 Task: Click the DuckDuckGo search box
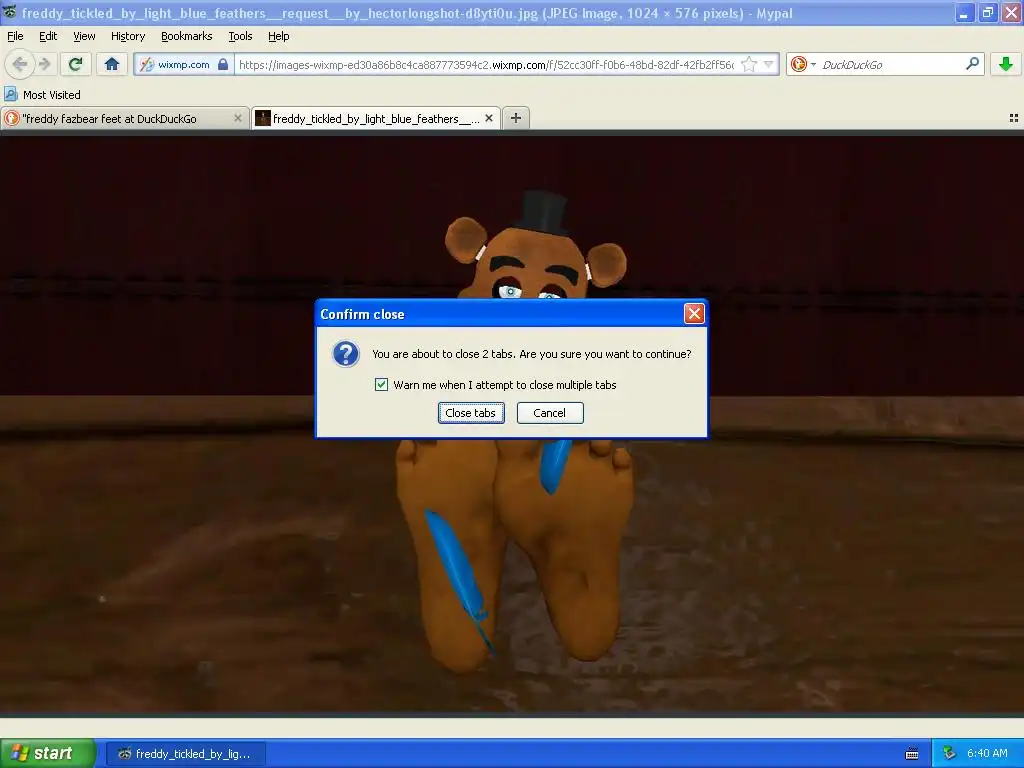[890, 64]
